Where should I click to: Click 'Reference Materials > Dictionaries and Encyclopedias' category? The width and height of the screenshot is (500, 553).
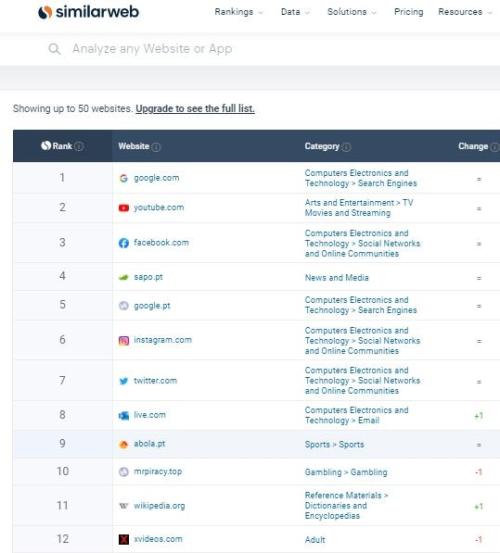click(346, 505)
